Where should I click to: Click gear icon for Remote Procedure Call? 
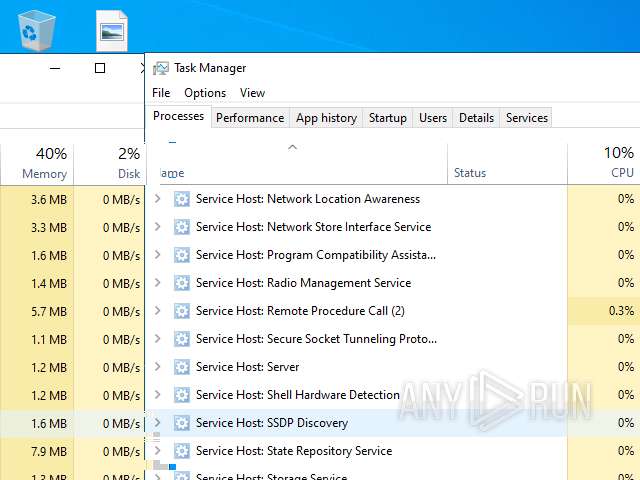pyautogui.click(x=182, y=311)
